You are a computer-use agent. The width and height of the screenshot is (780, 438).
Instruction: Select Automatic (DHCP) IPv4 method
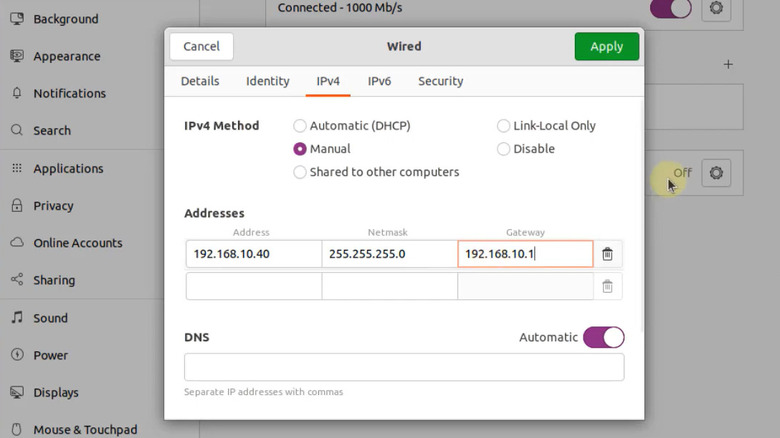pyautogui.click(x=300, y=126)
